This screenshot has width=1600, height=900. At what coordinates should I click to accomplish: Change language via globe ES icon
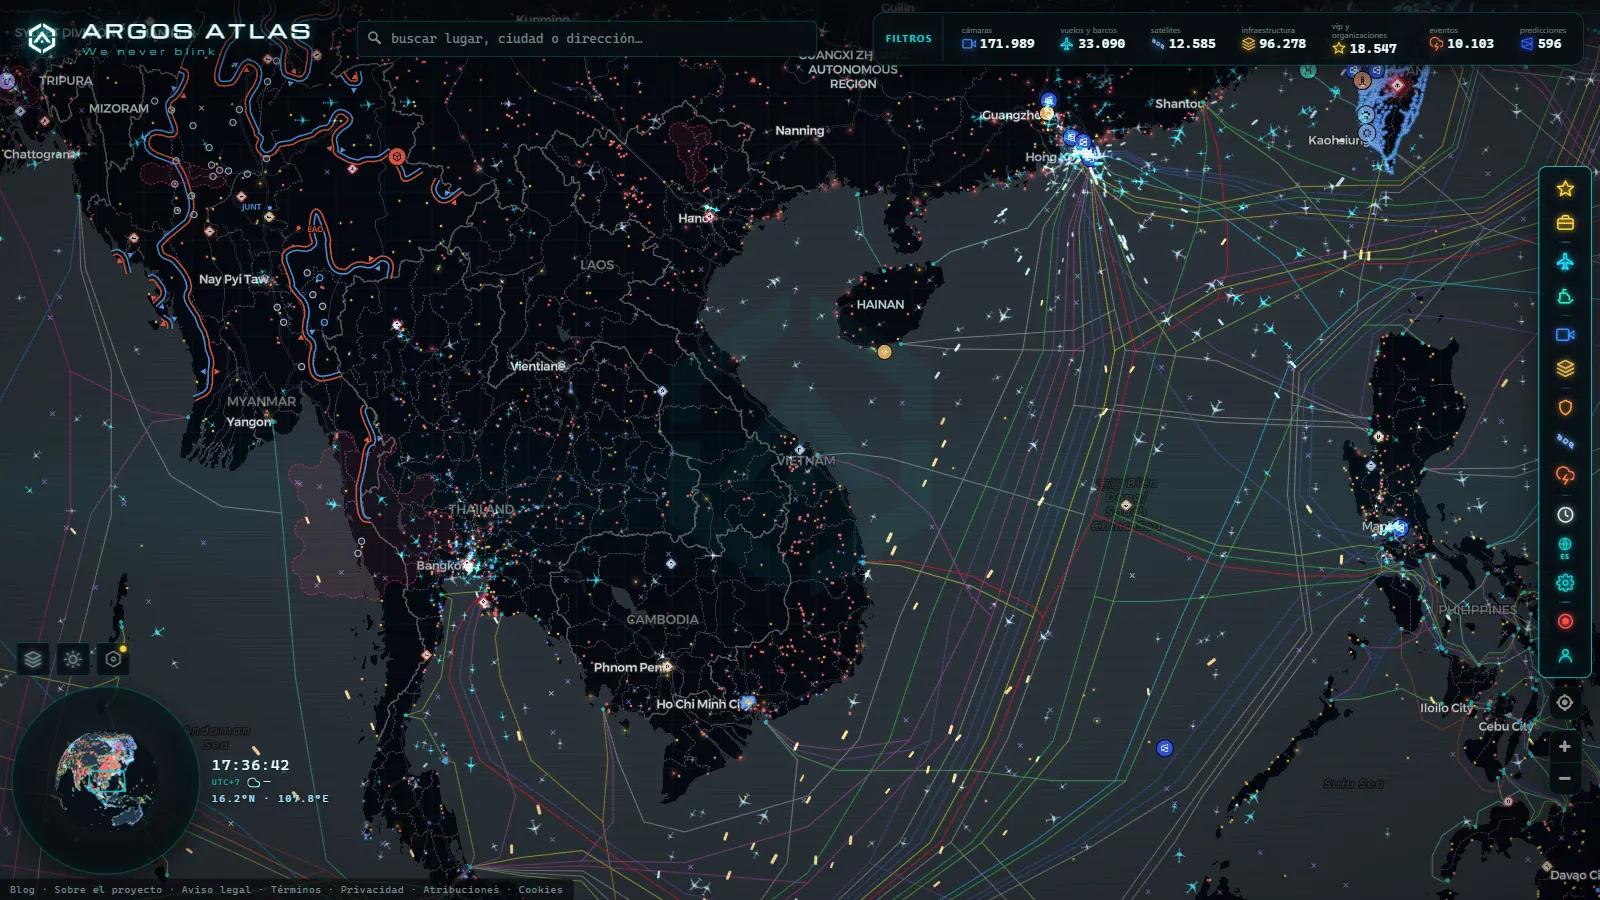1565,548
